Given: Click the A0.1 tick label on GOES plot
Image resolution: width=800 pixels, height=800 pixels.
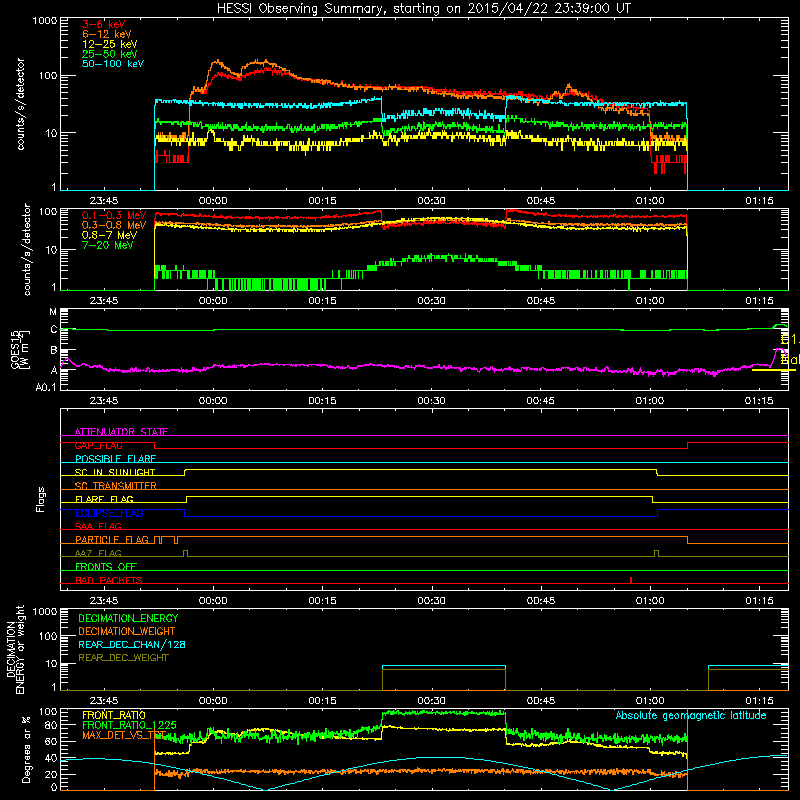Looking at the screenshot, I should click(x=46, y=387).
